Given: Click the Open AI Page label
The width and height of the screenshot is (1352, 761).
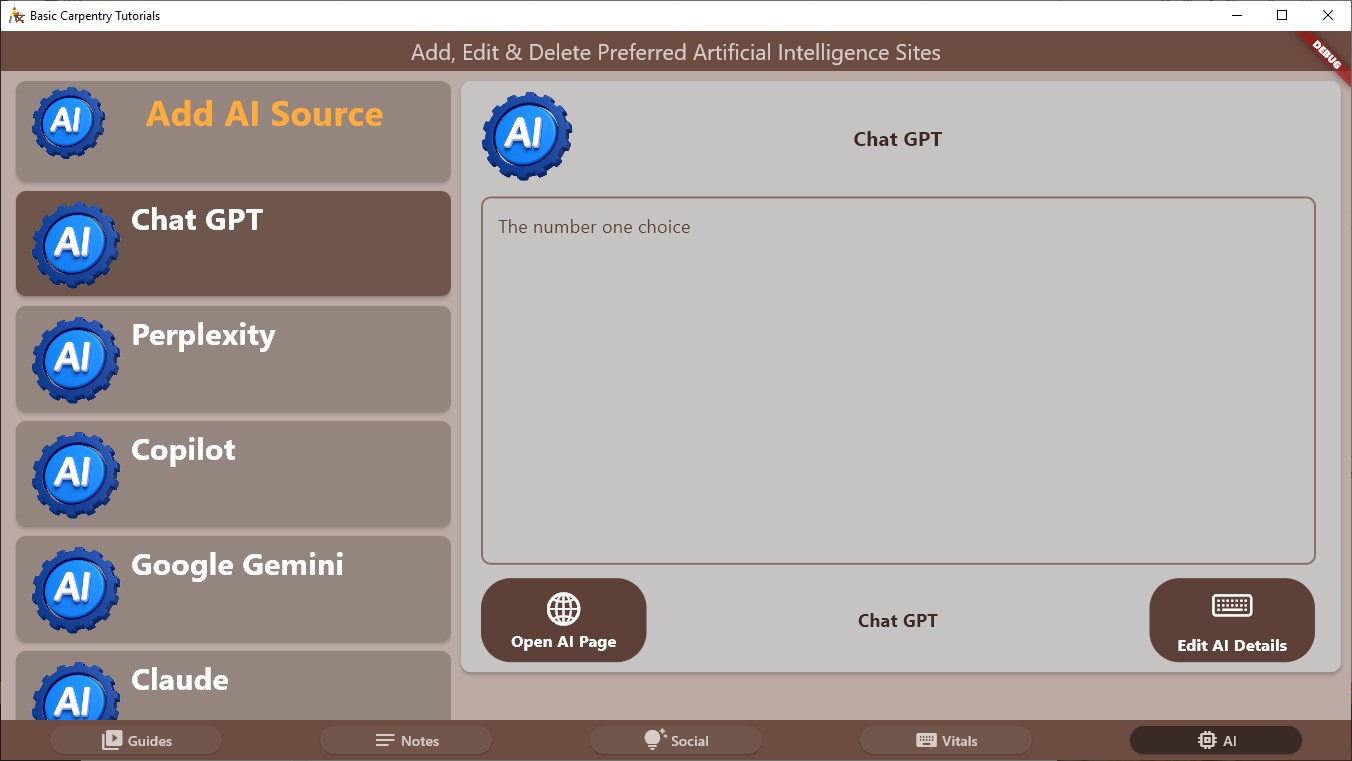Looking at the screenshot, I should [564, 642].
